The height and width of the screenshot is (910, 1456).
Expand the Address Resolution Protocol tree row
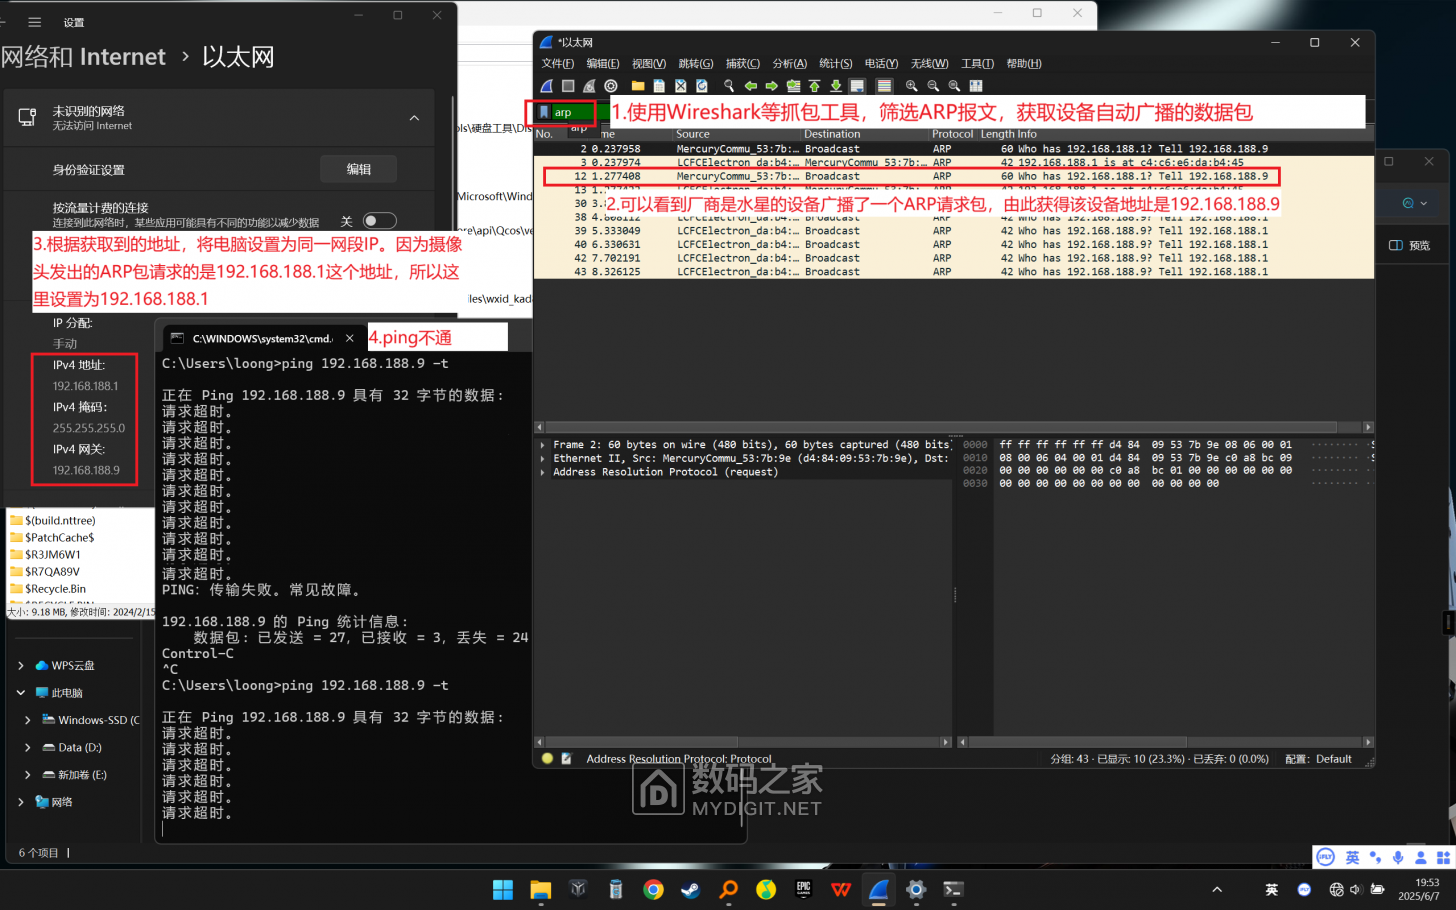point(543,472)
